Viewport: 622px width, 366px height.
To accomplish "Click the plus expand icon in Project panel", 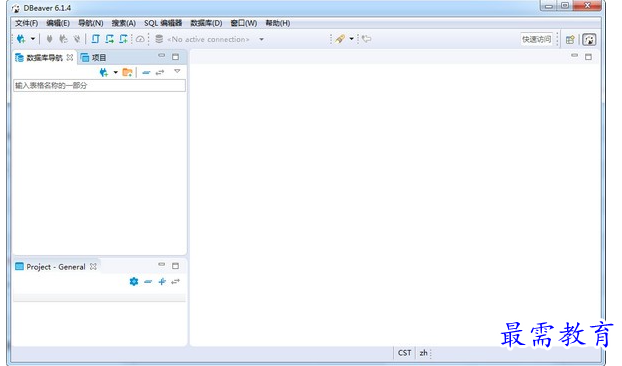I will pos(162,282).
